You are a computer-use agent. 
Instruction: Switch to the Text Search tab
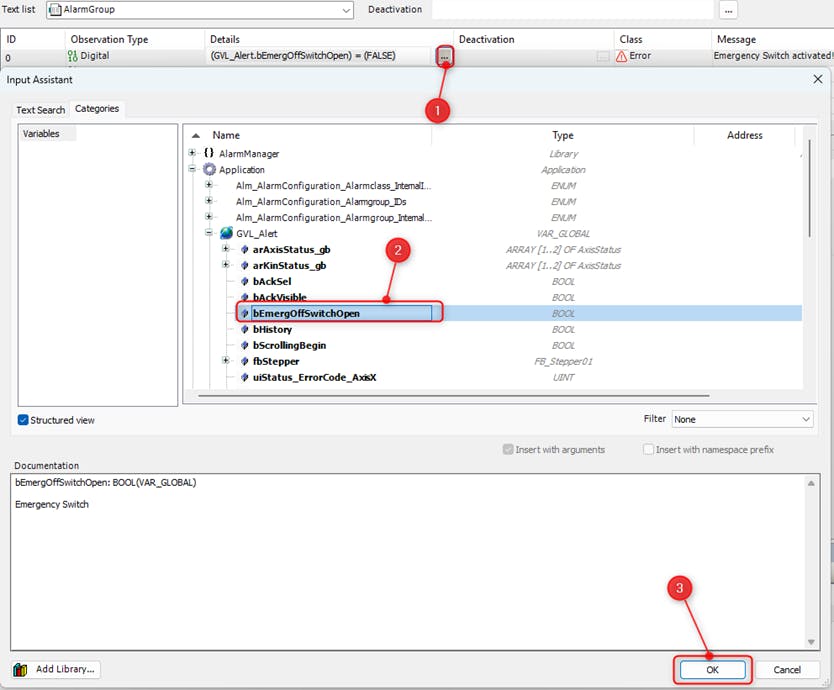pos(40,109)
